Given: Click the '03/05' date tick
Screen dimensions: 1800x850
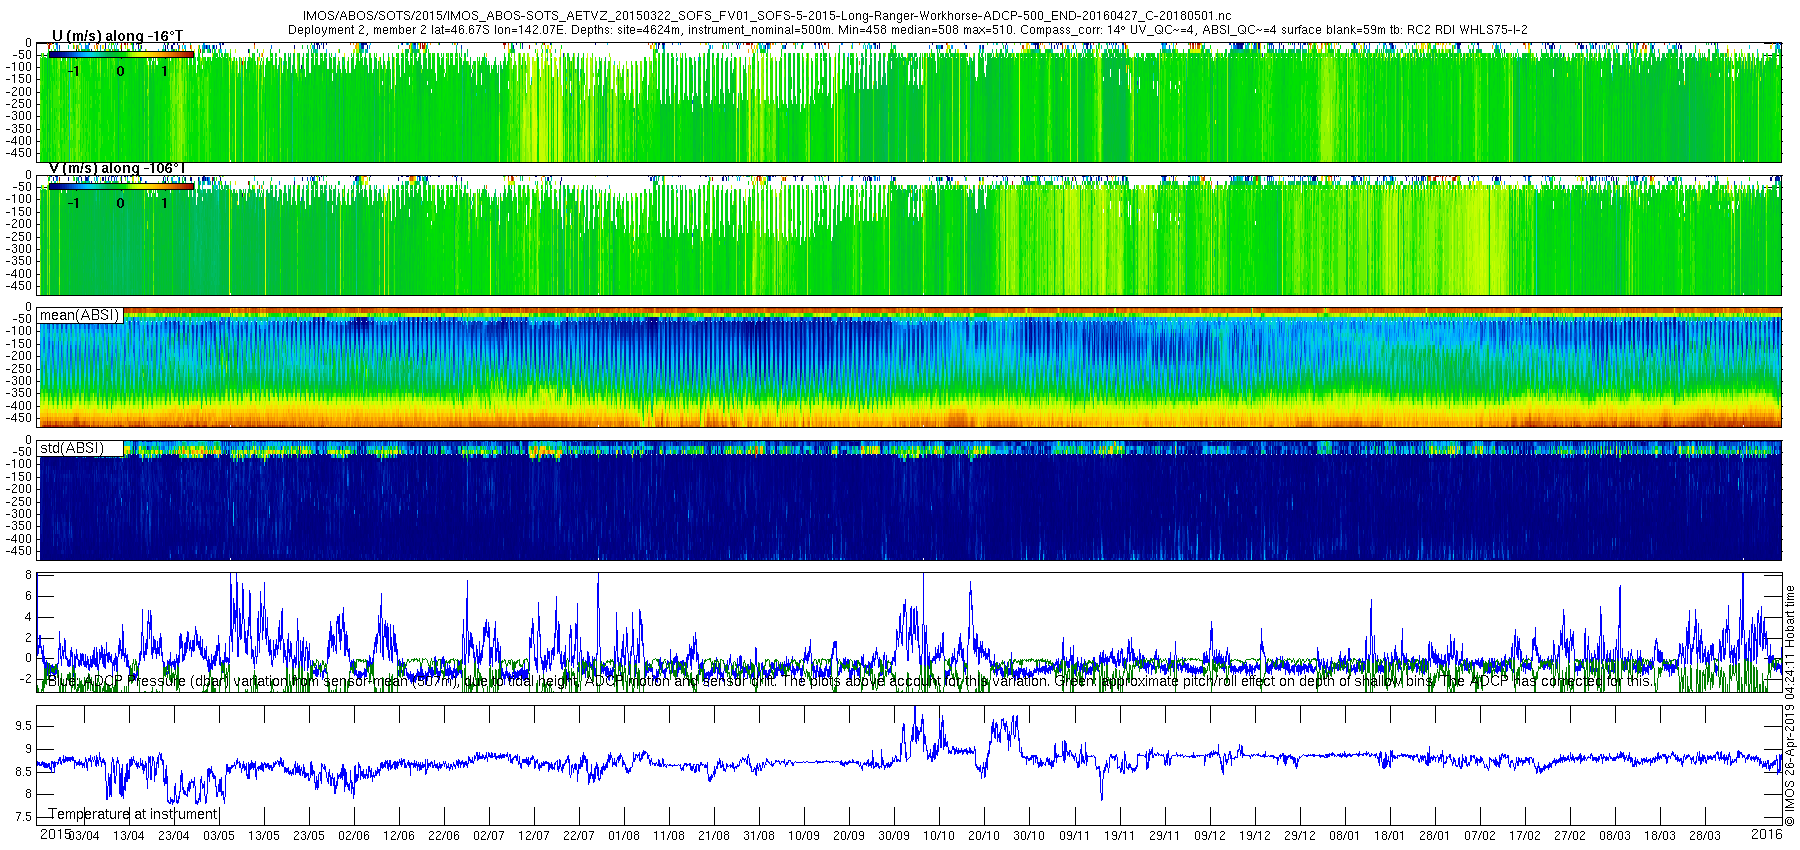Looking at the screenshot, I should 219,836.
